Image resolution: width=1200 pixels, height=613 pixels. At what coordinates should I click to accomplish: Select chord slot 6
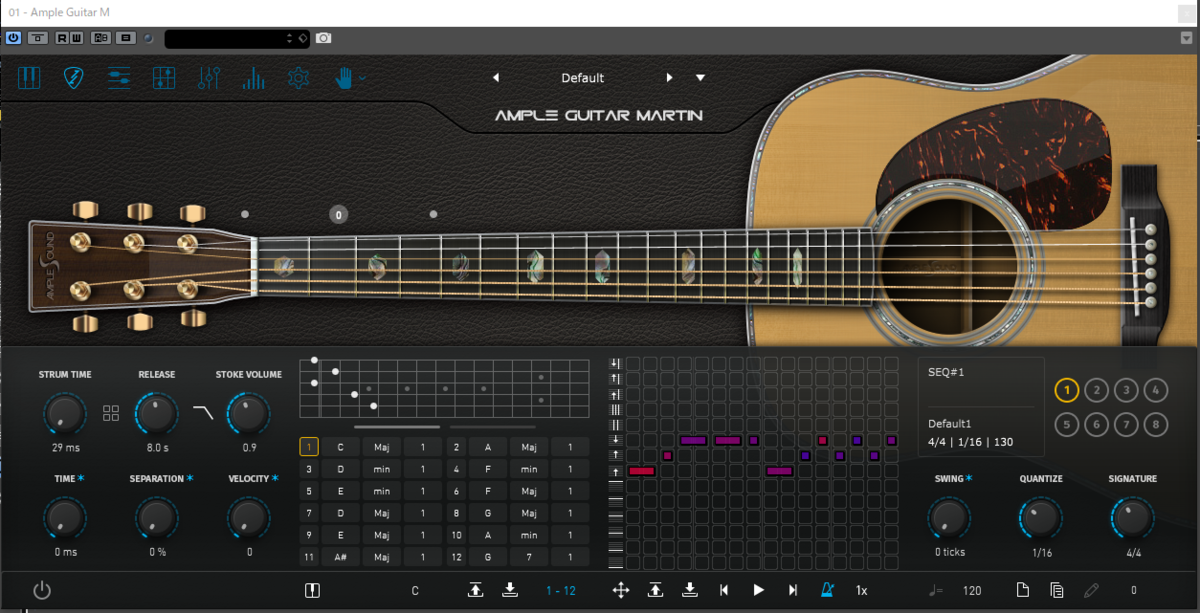pyautogui.click(x=456, y=491)
